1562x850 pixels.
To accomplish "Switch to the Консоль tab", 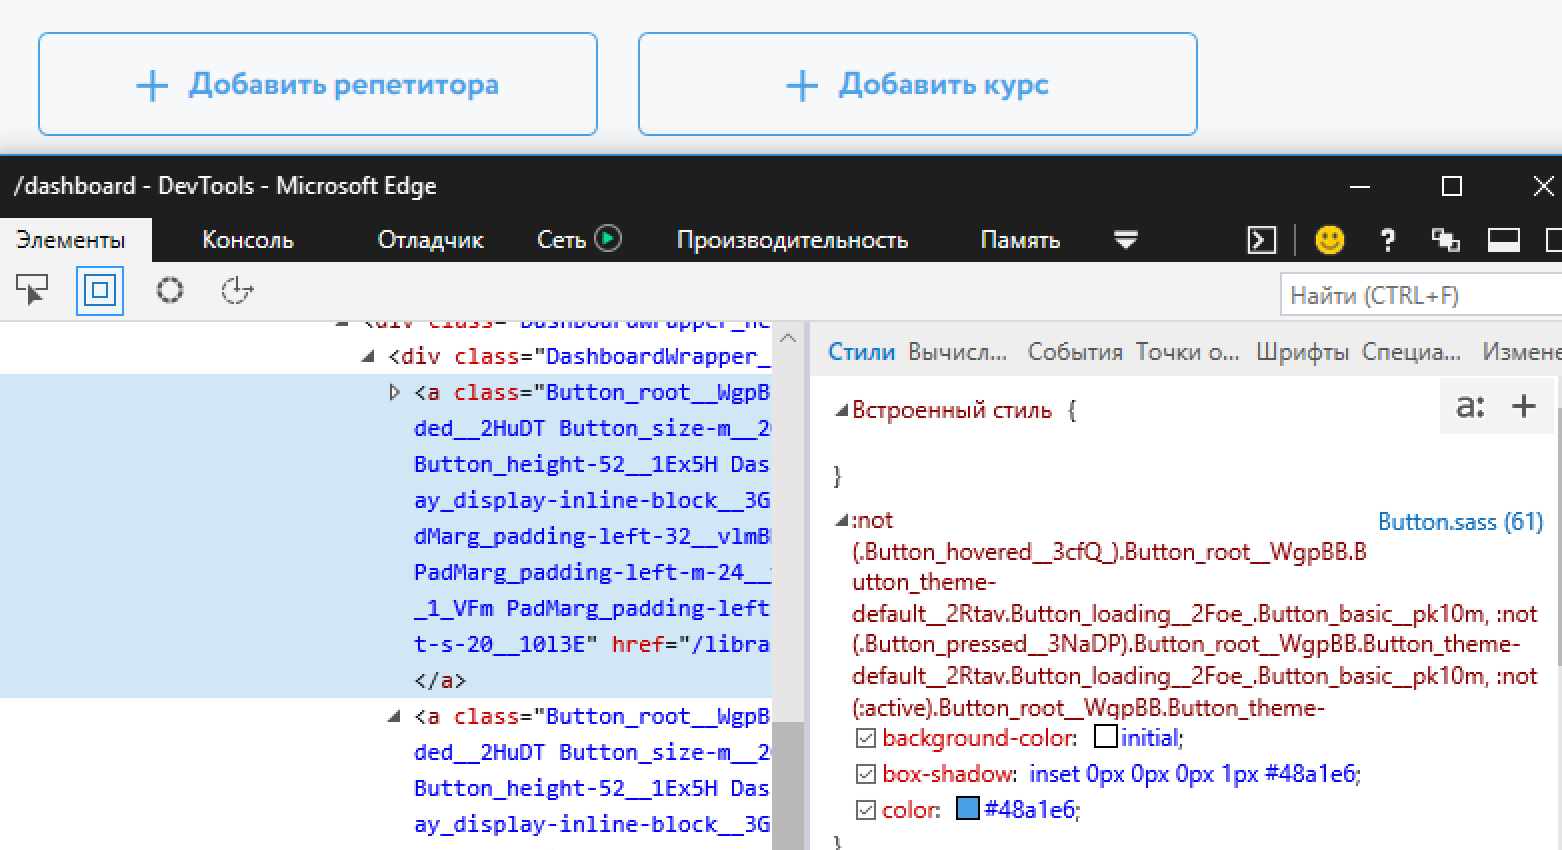I will click(247, 239).
